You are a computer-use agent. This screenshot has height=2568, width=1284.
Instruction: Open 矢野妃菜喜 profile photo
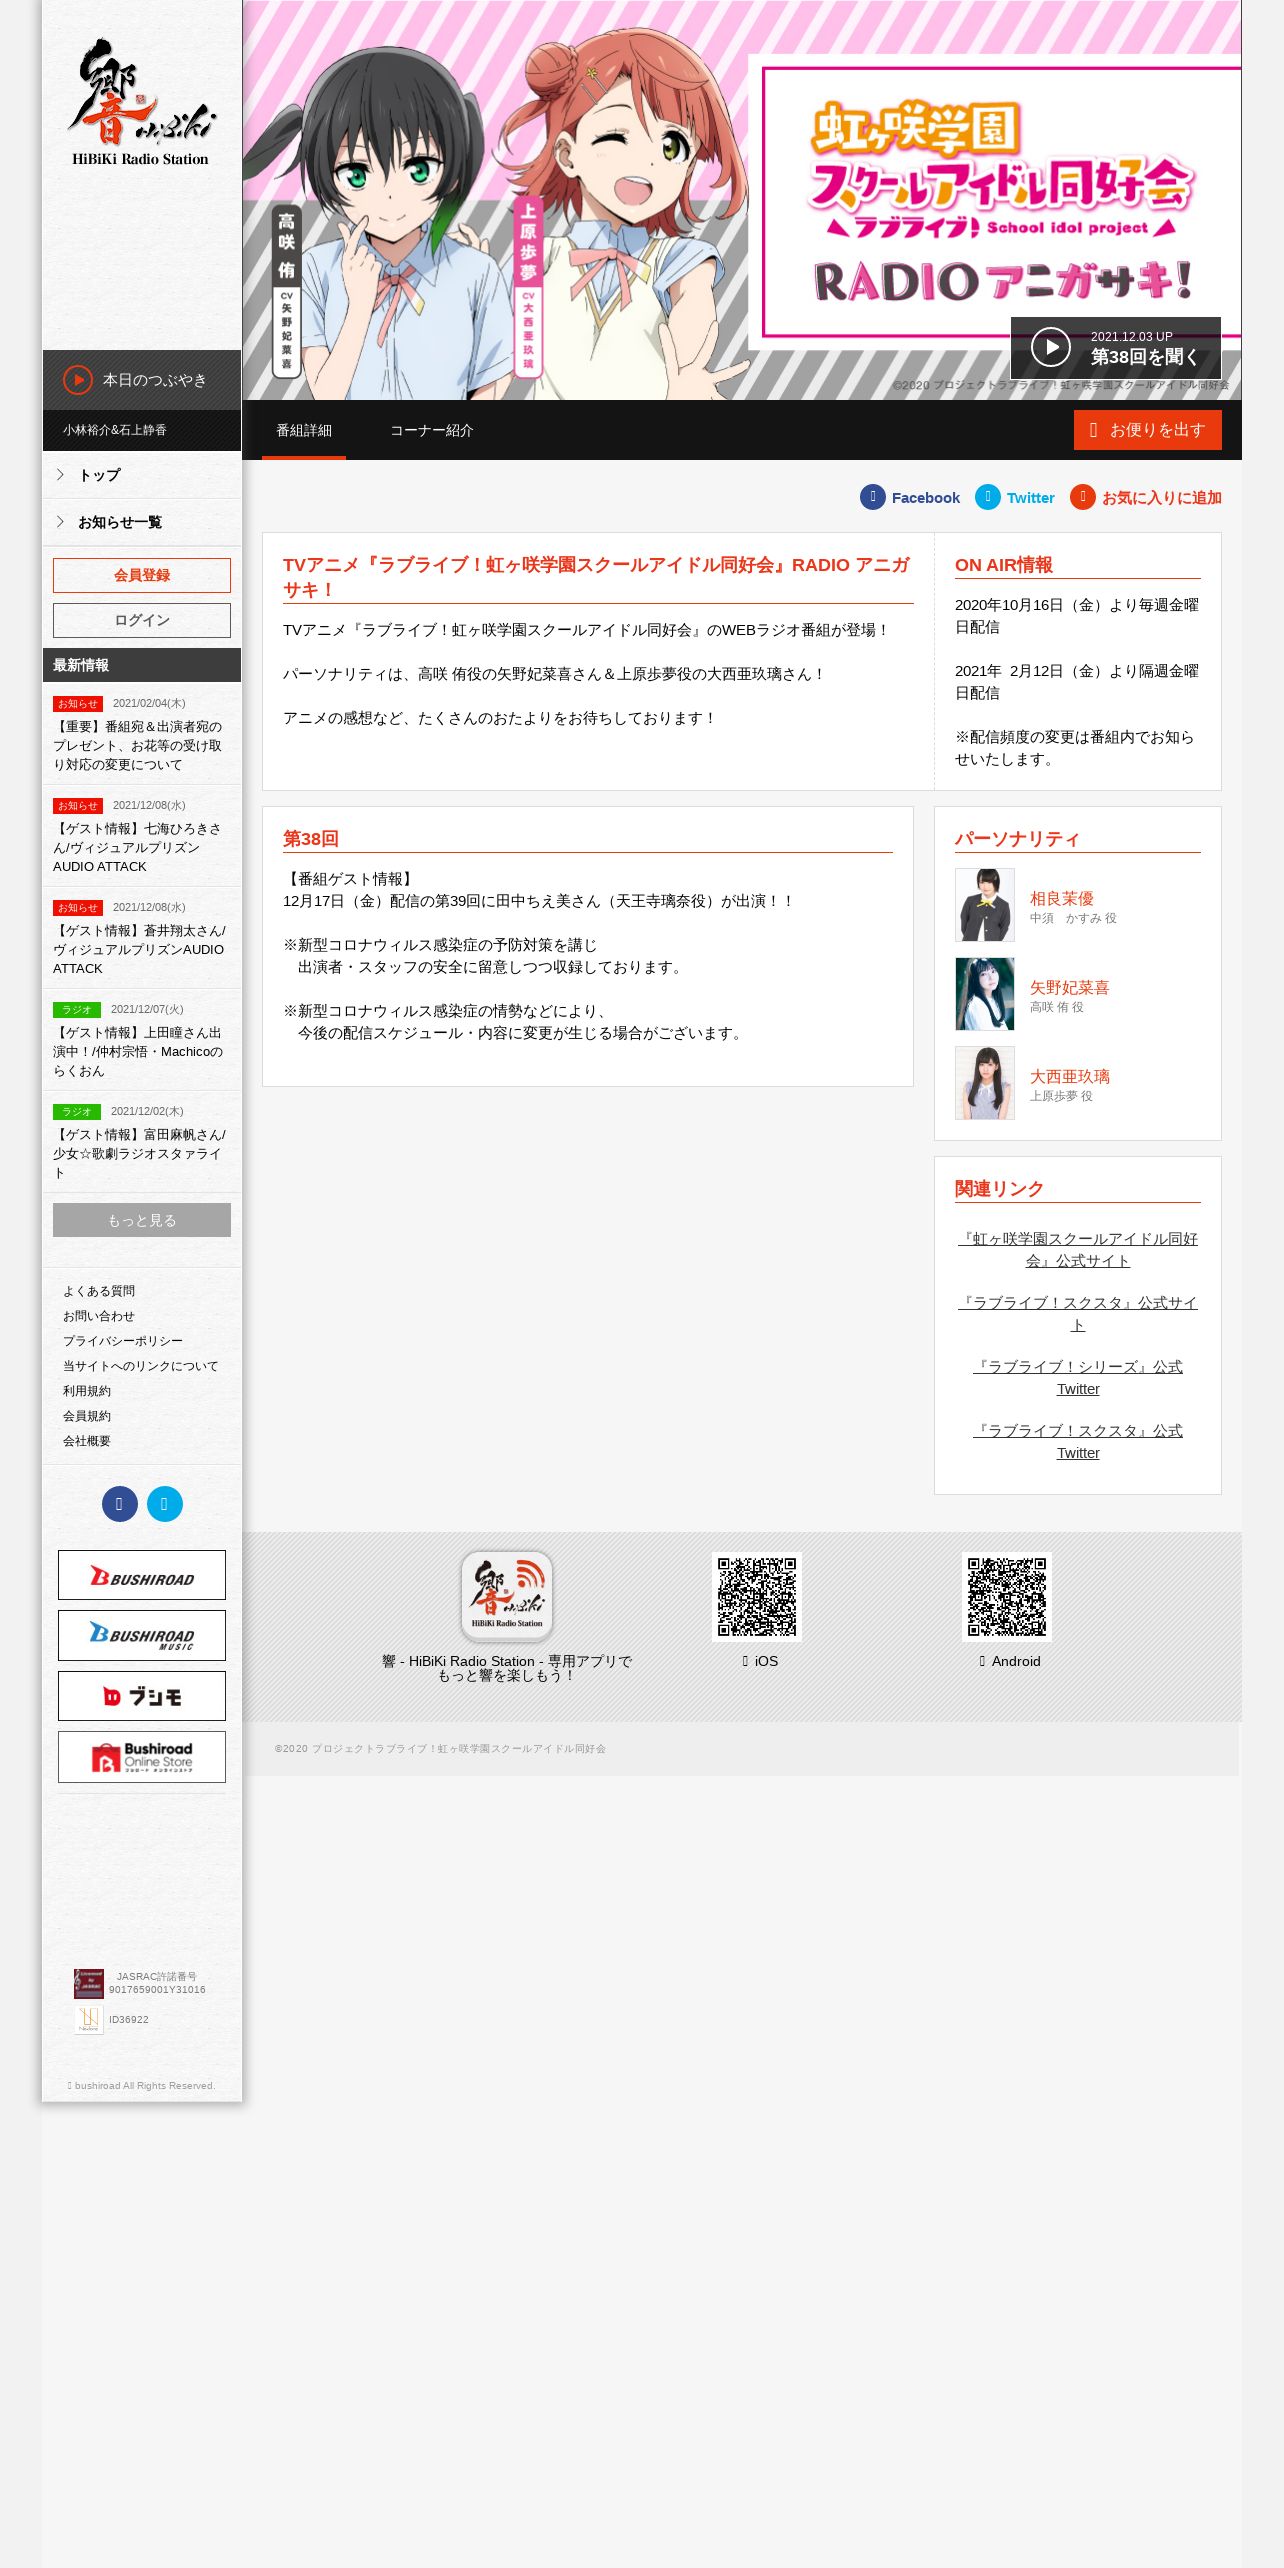tap(985, 994)
